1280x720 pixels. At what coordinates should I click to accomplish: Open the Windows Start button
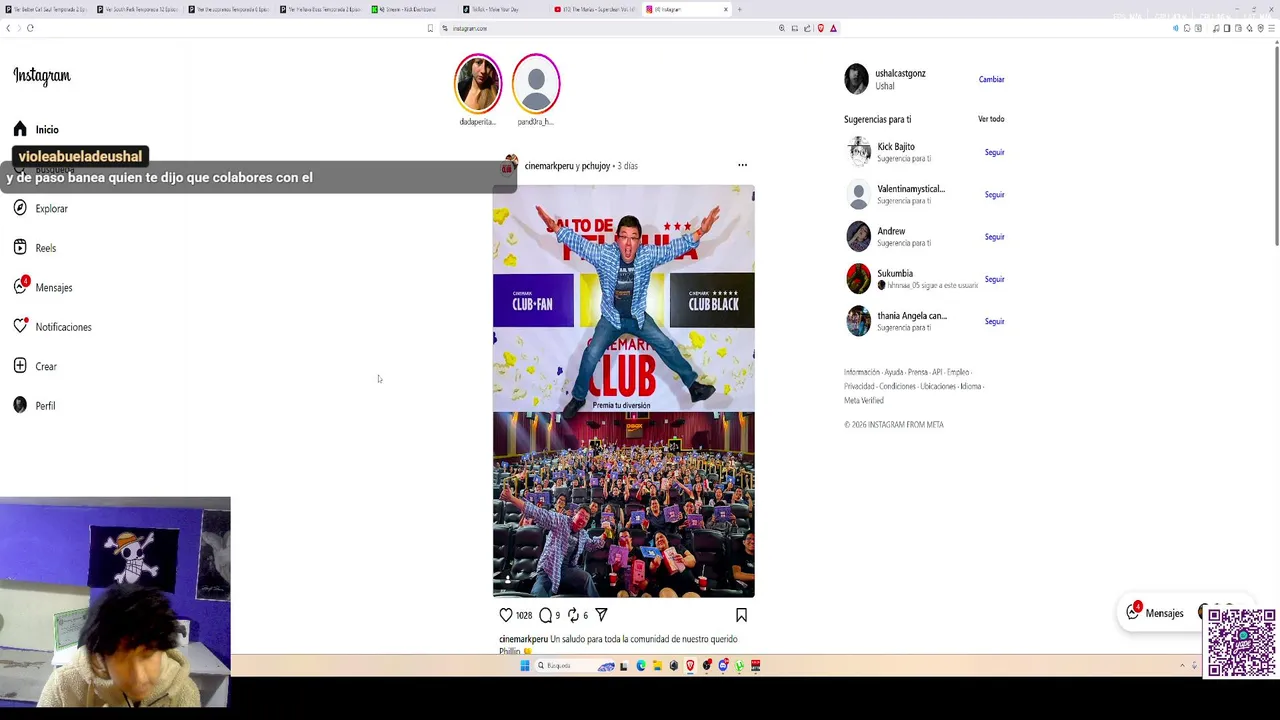coord(525,665)
